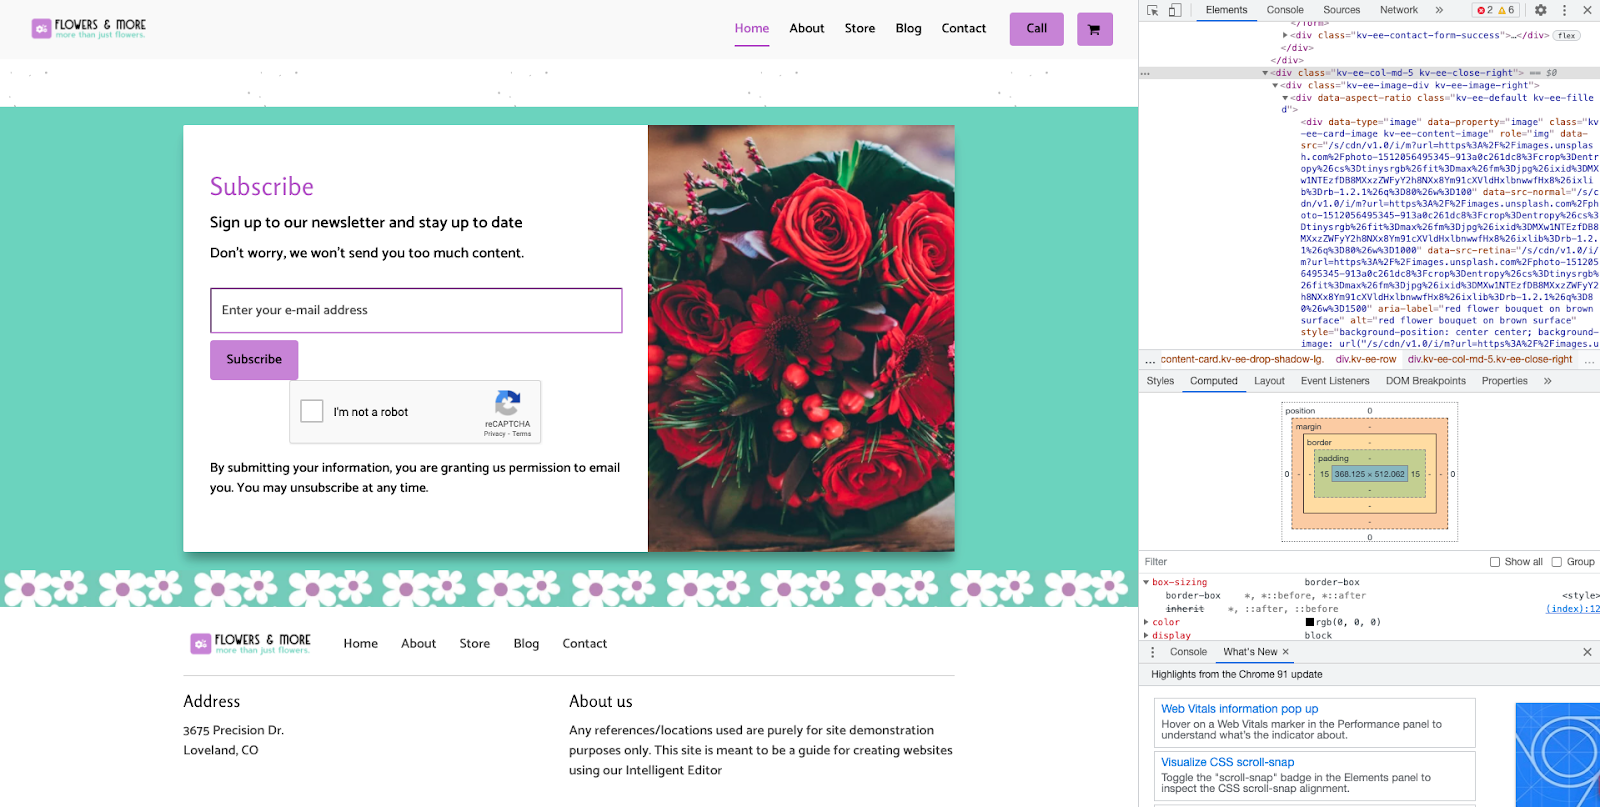Collapse the kv-ee-image-div node
This screenshot has width=1600, height=807.
[1275, 85]
